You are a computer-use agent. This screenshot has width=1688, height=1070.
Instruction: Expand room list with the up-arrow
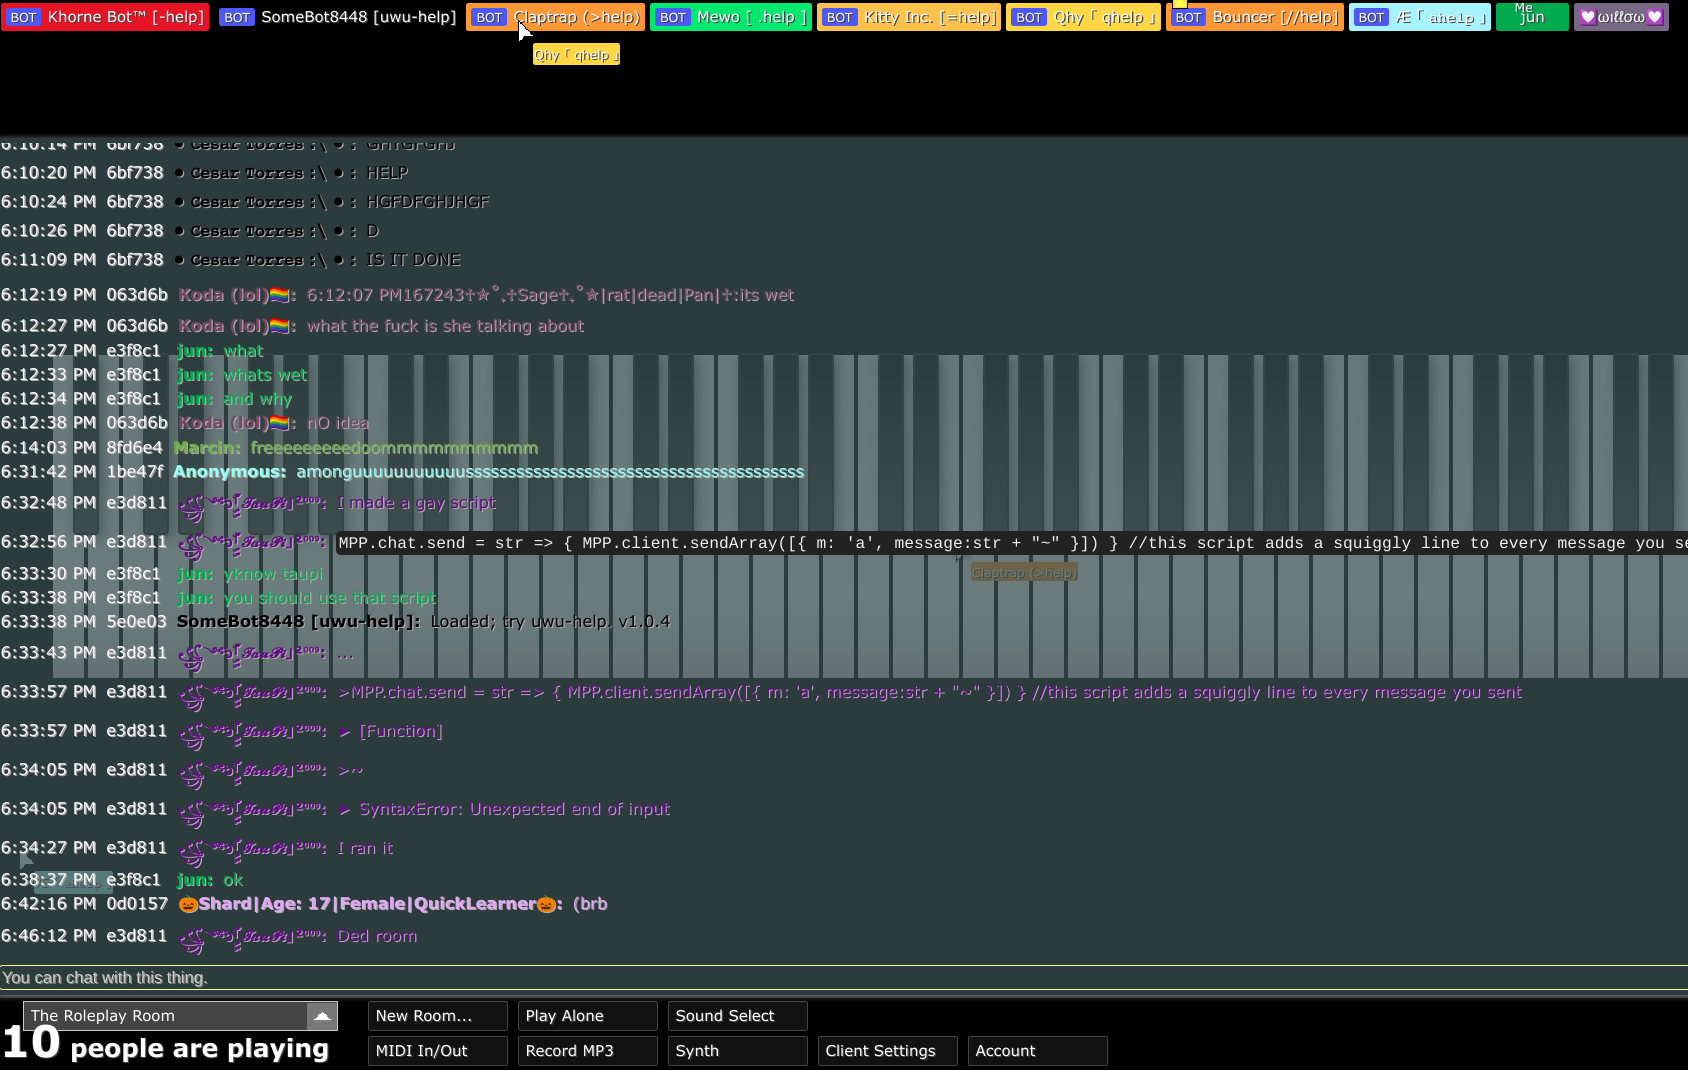point(322,1016)
